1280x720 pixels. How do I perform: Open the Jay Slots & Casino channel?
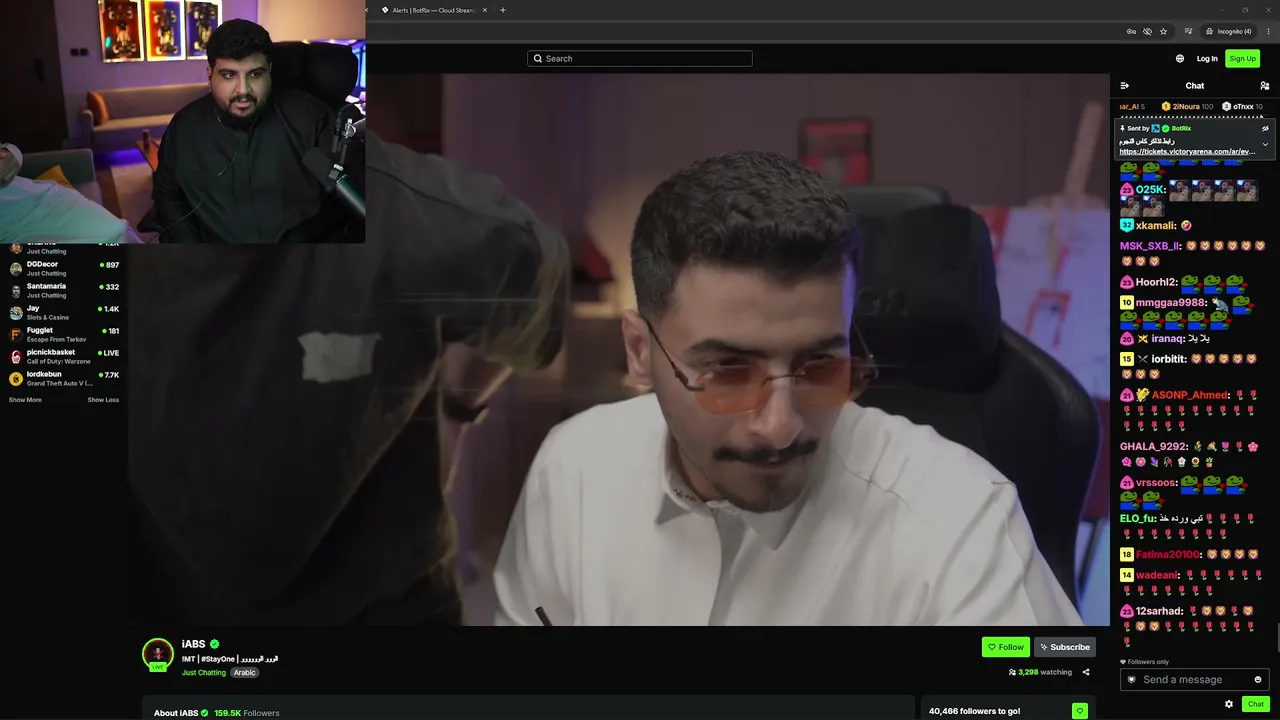64,313
